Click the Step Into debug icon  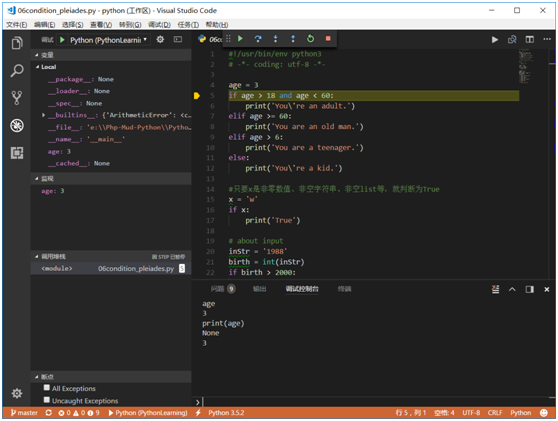point(275,38)
